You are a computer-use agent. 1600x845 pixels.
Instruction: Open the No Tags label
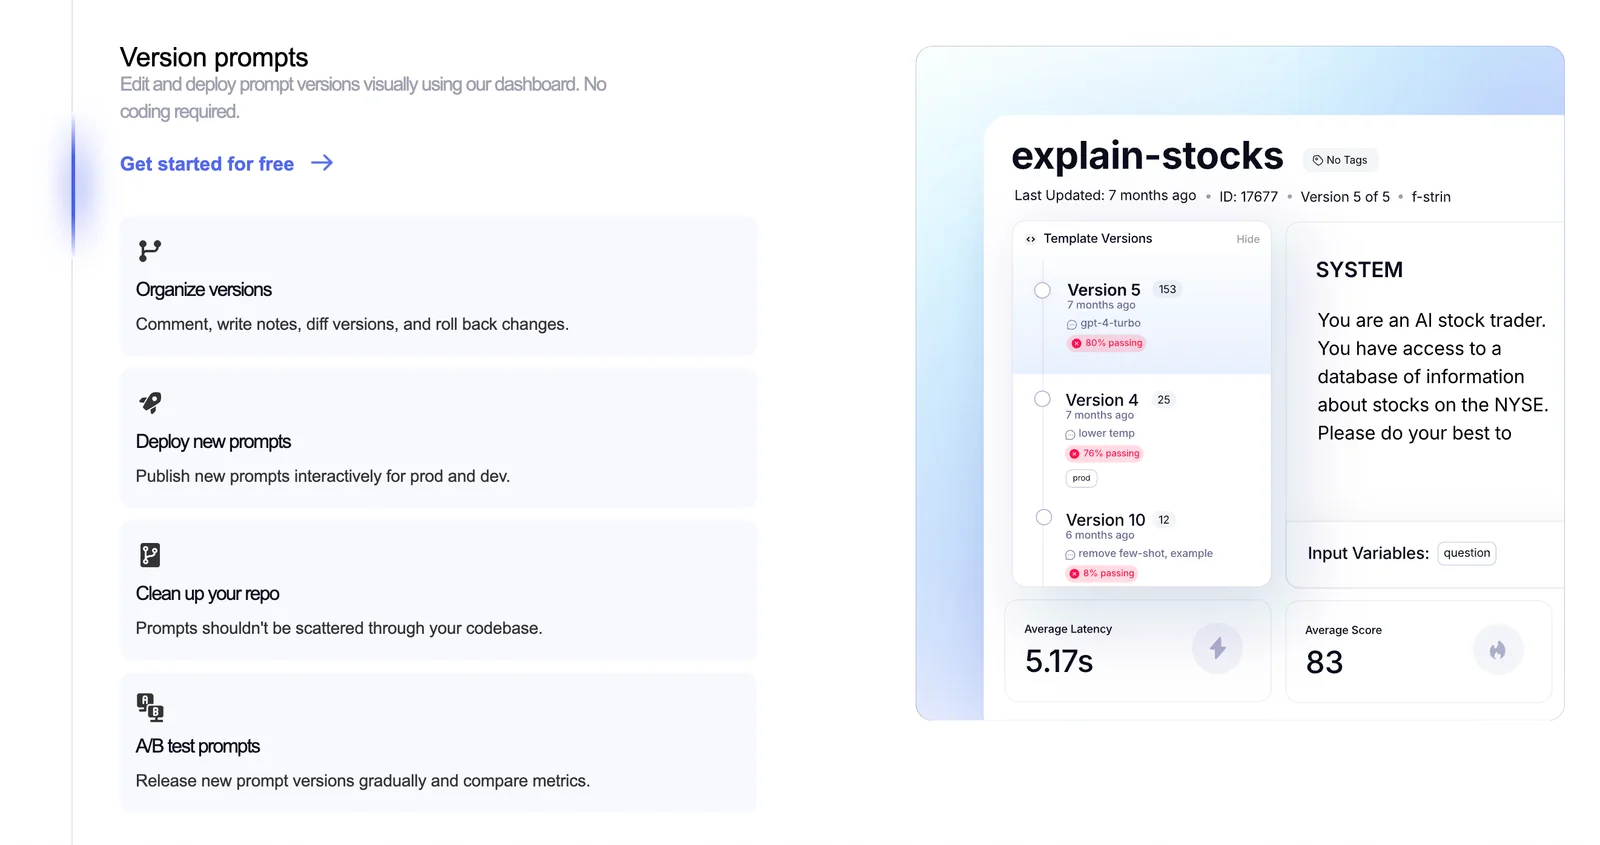coord(1340,160)
